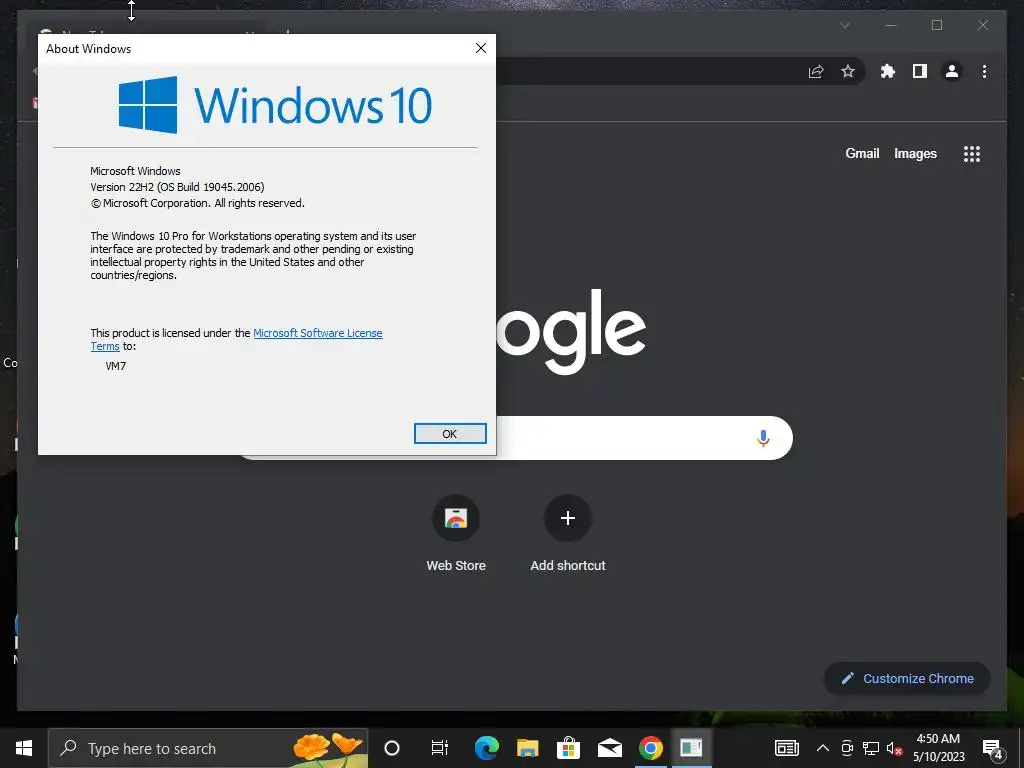The height and width of the screenshot is (768, 1024).
Task: Open Microsoft Store from taskbar
Action: pyautogui.click(x=568, y=748)
